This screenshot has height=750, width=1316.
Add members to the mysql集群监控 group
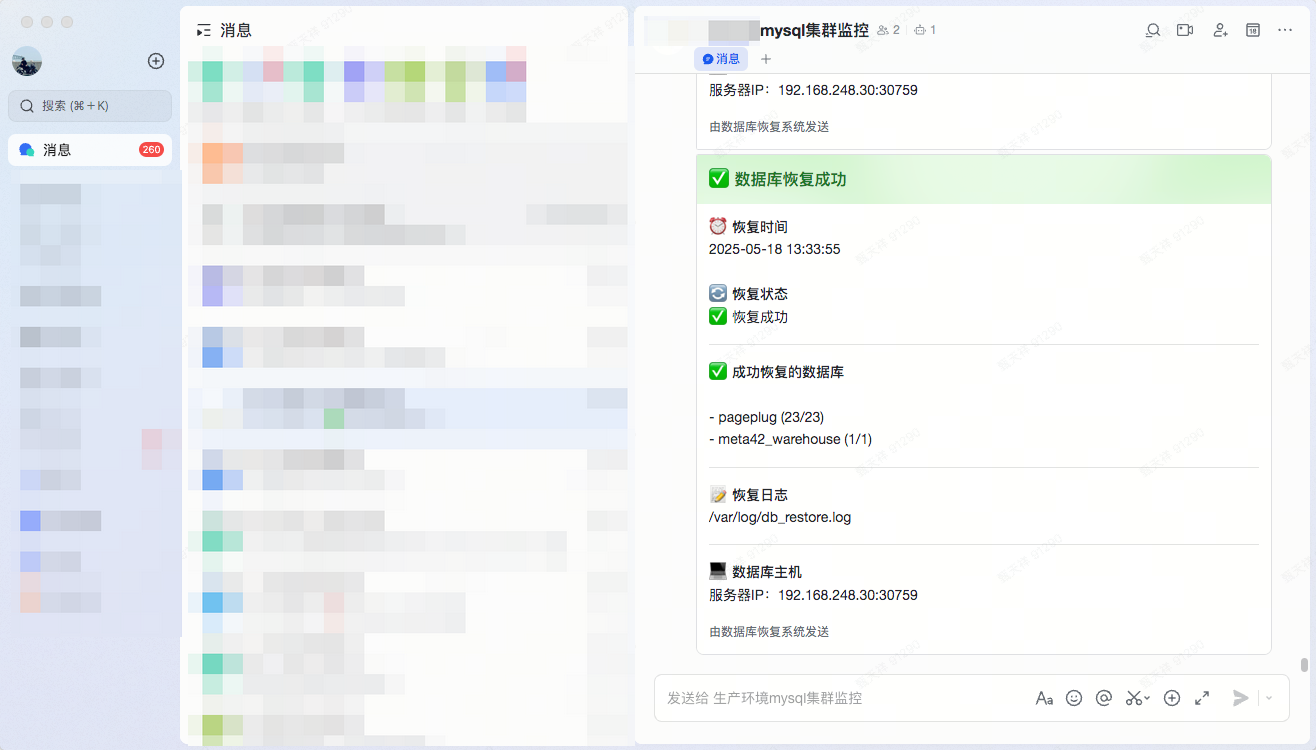tap(1220, 30)
